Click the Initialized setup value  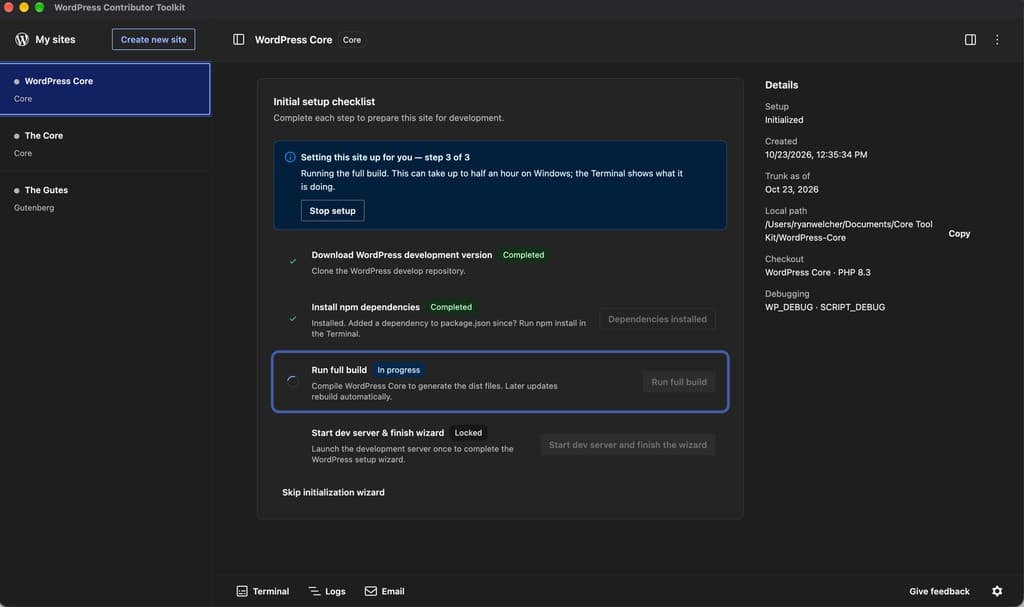click(x=784, y=120)
